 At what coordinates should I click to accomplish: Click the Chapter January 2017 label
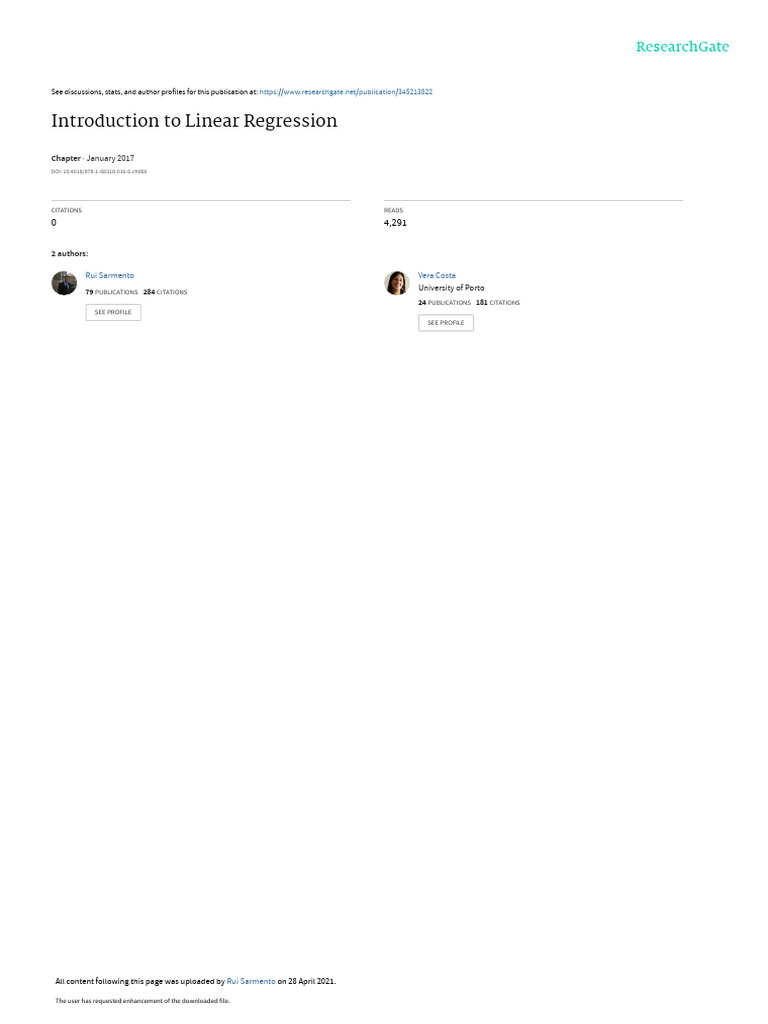tap(93, 158)
